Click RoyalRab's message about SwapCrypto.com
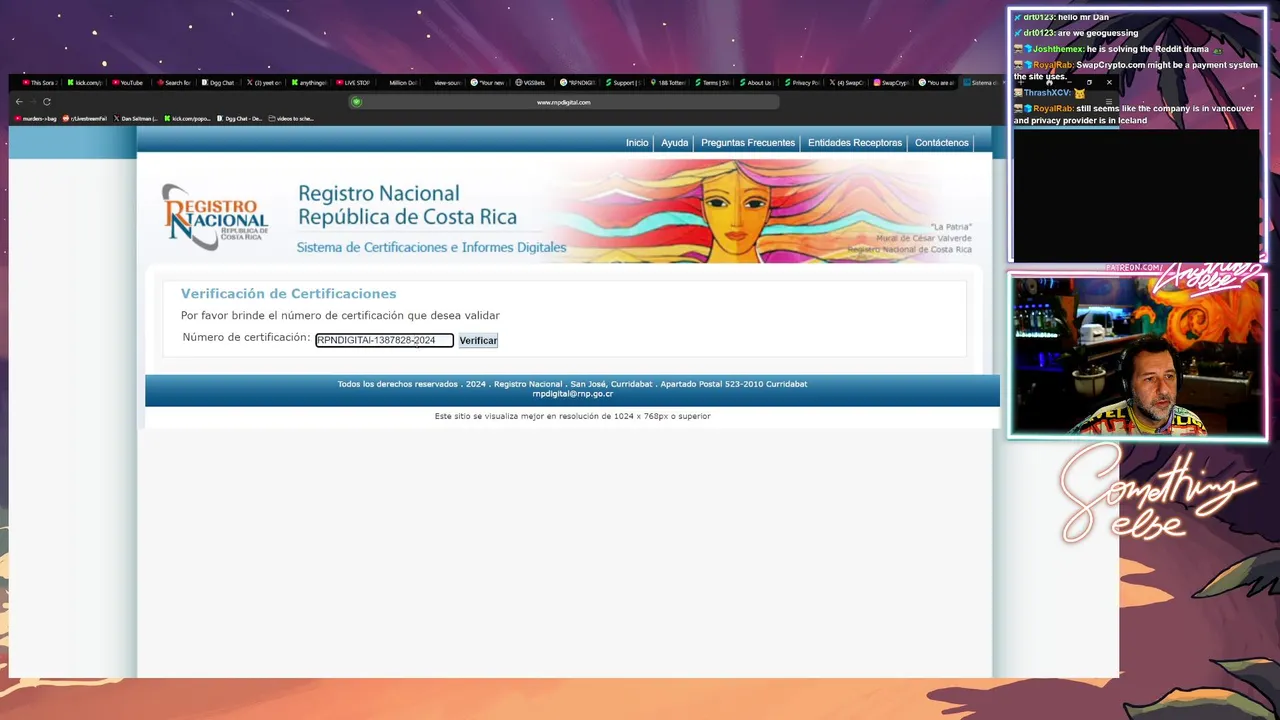1280x720 pixels. point(1136,71)
